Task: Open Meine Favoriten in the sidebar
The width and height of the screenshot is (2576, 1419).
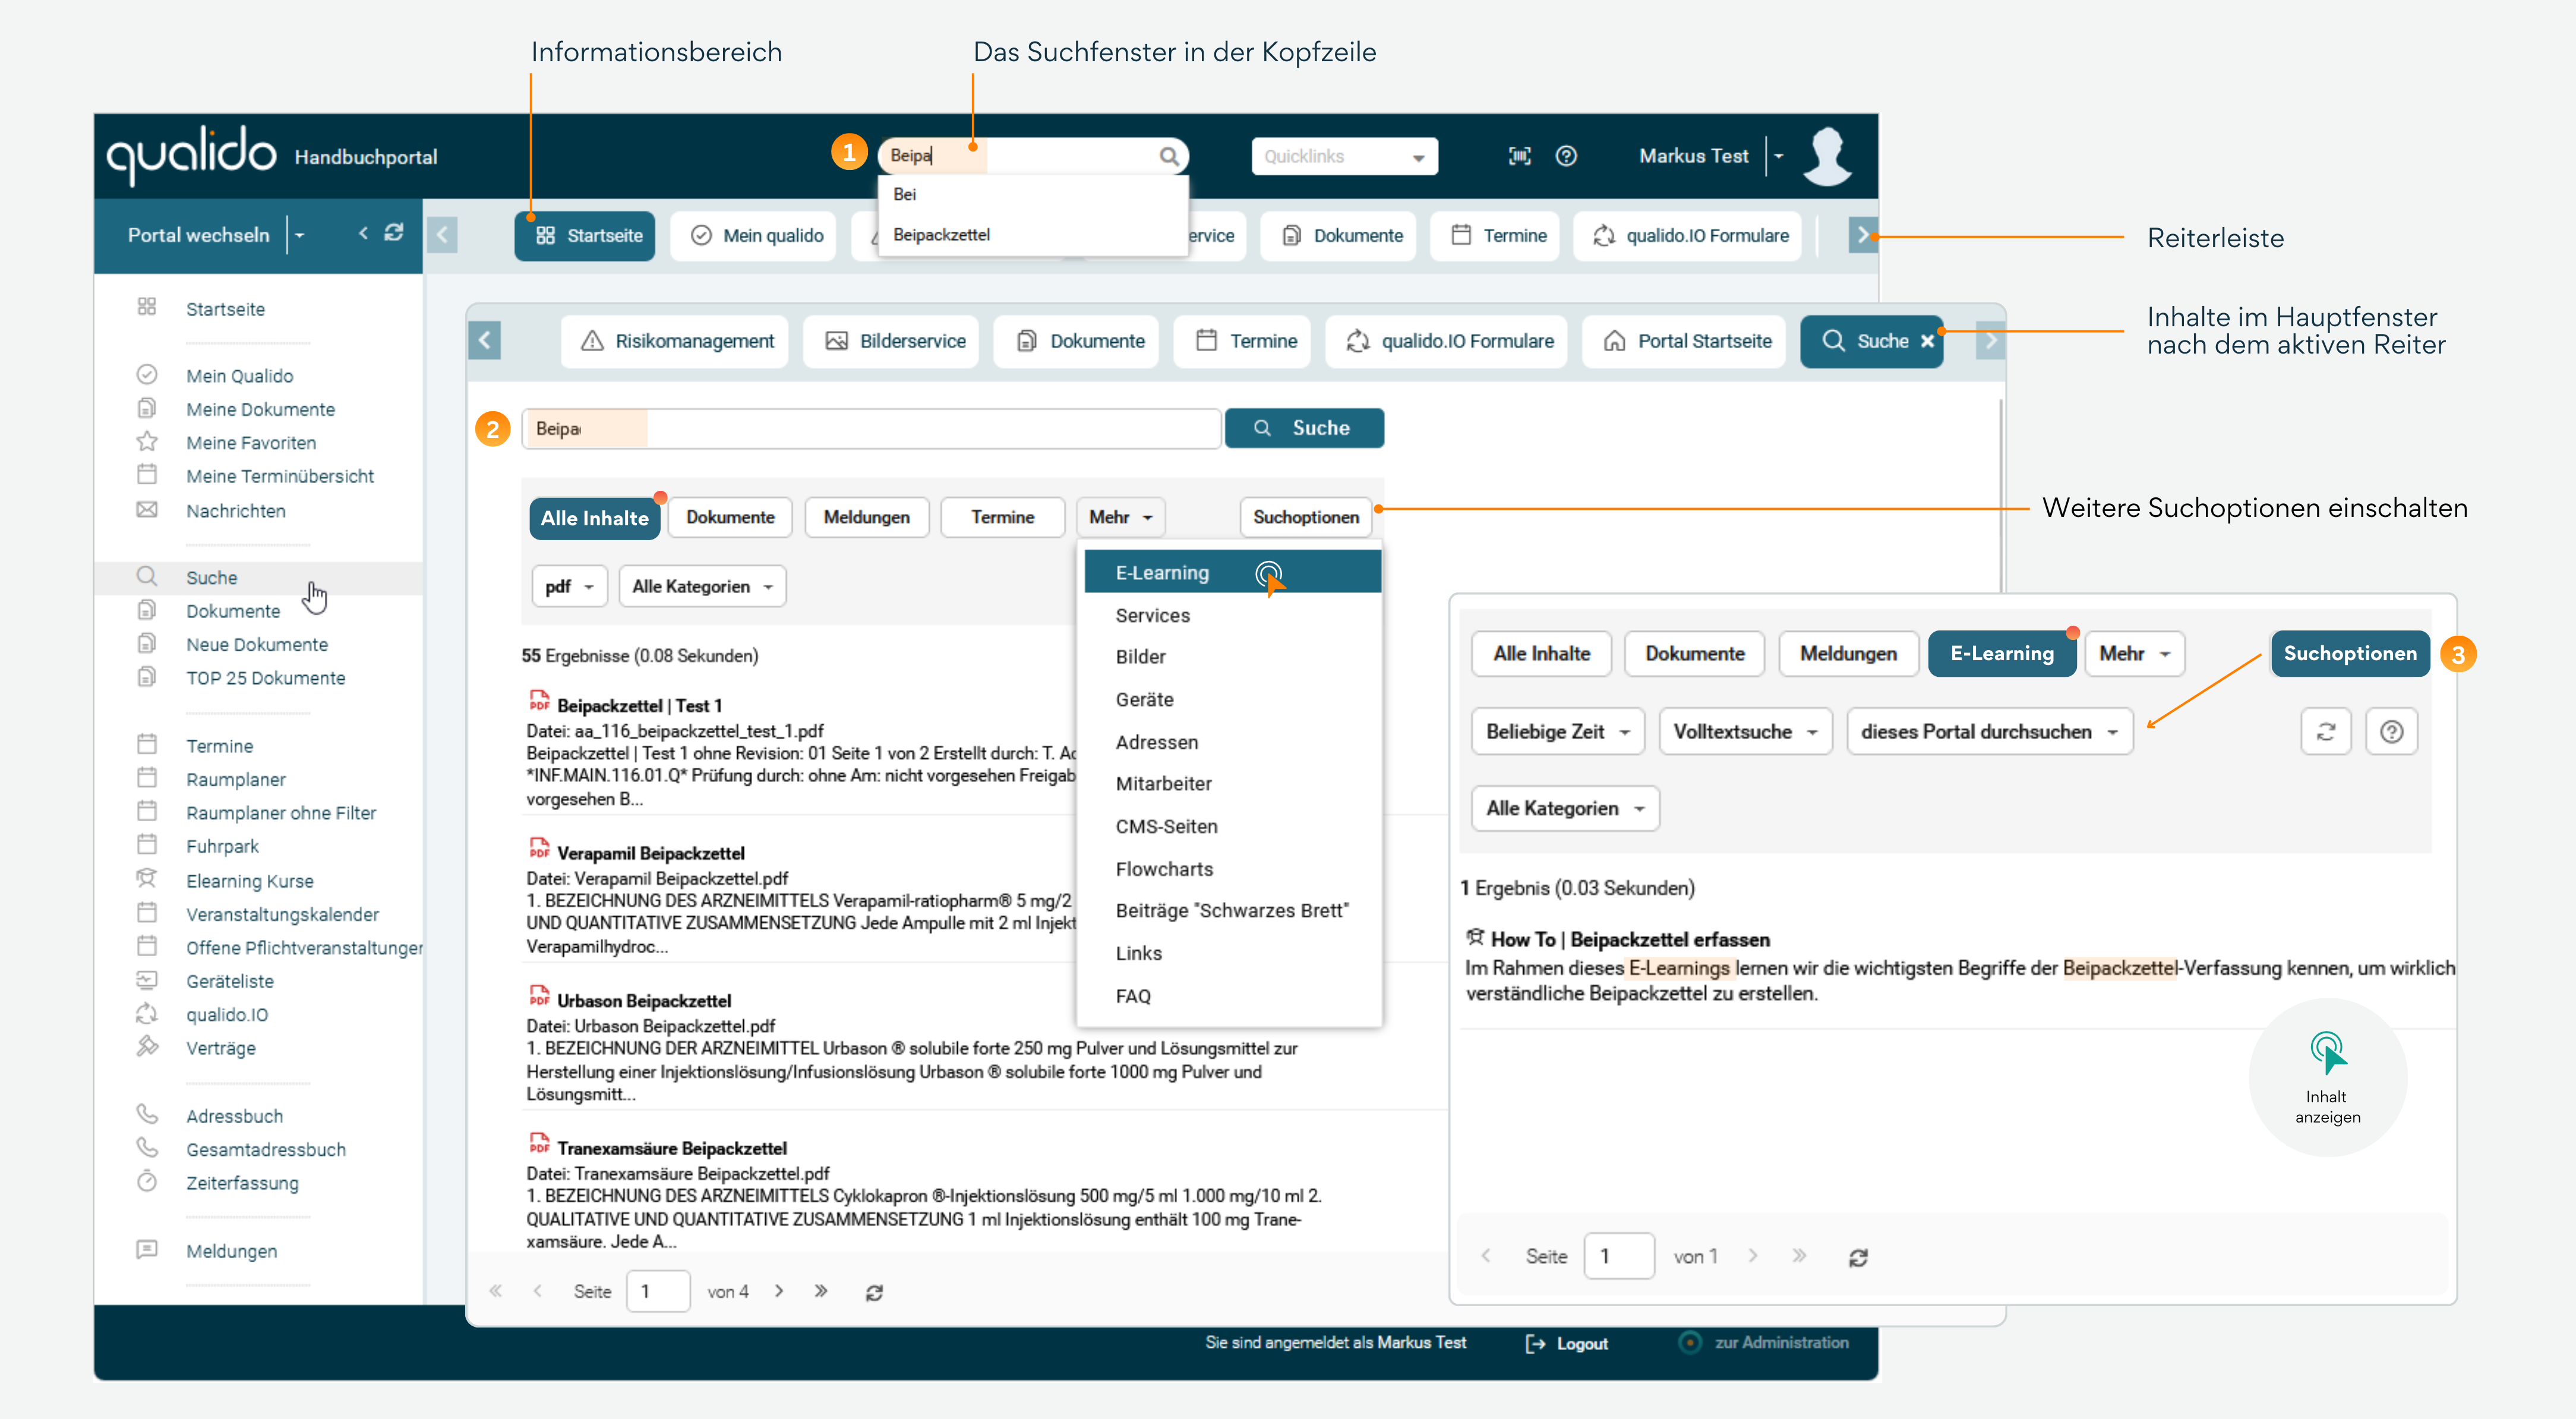Action: click(251, 443)
